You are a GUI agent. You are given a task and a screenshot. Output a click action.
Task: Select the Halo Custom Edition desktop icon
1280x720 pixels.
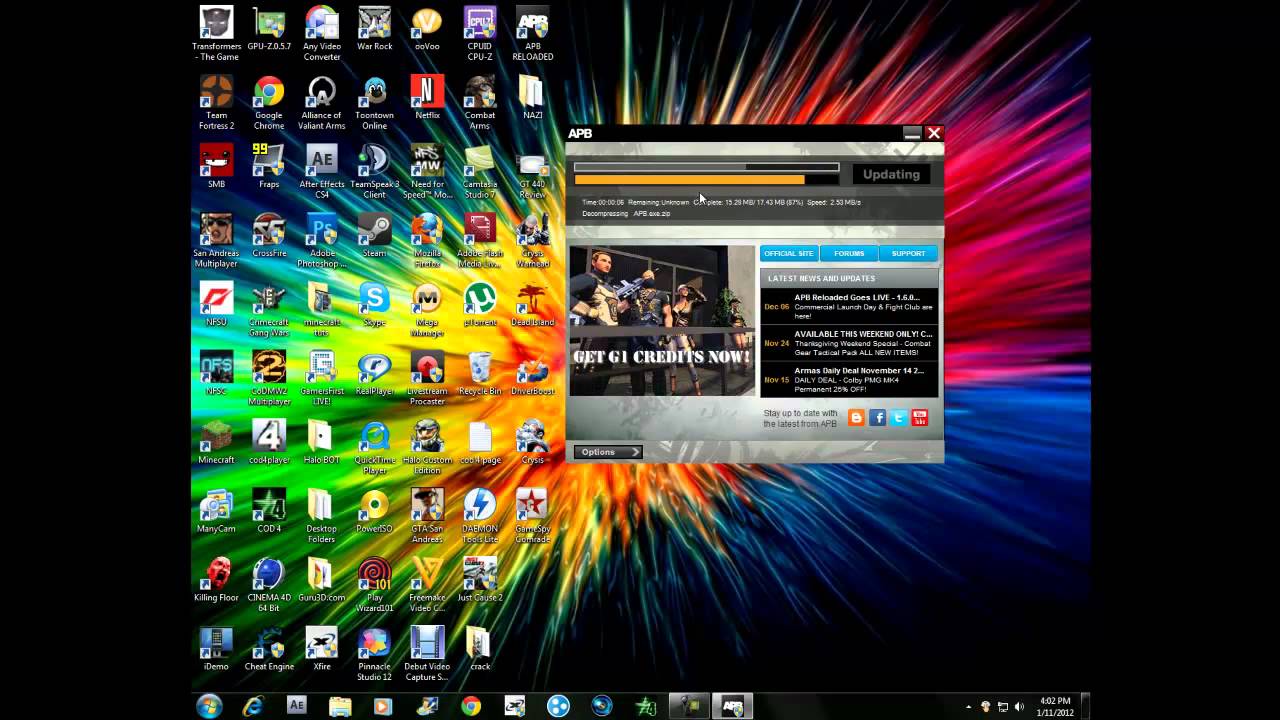(427, 448)
